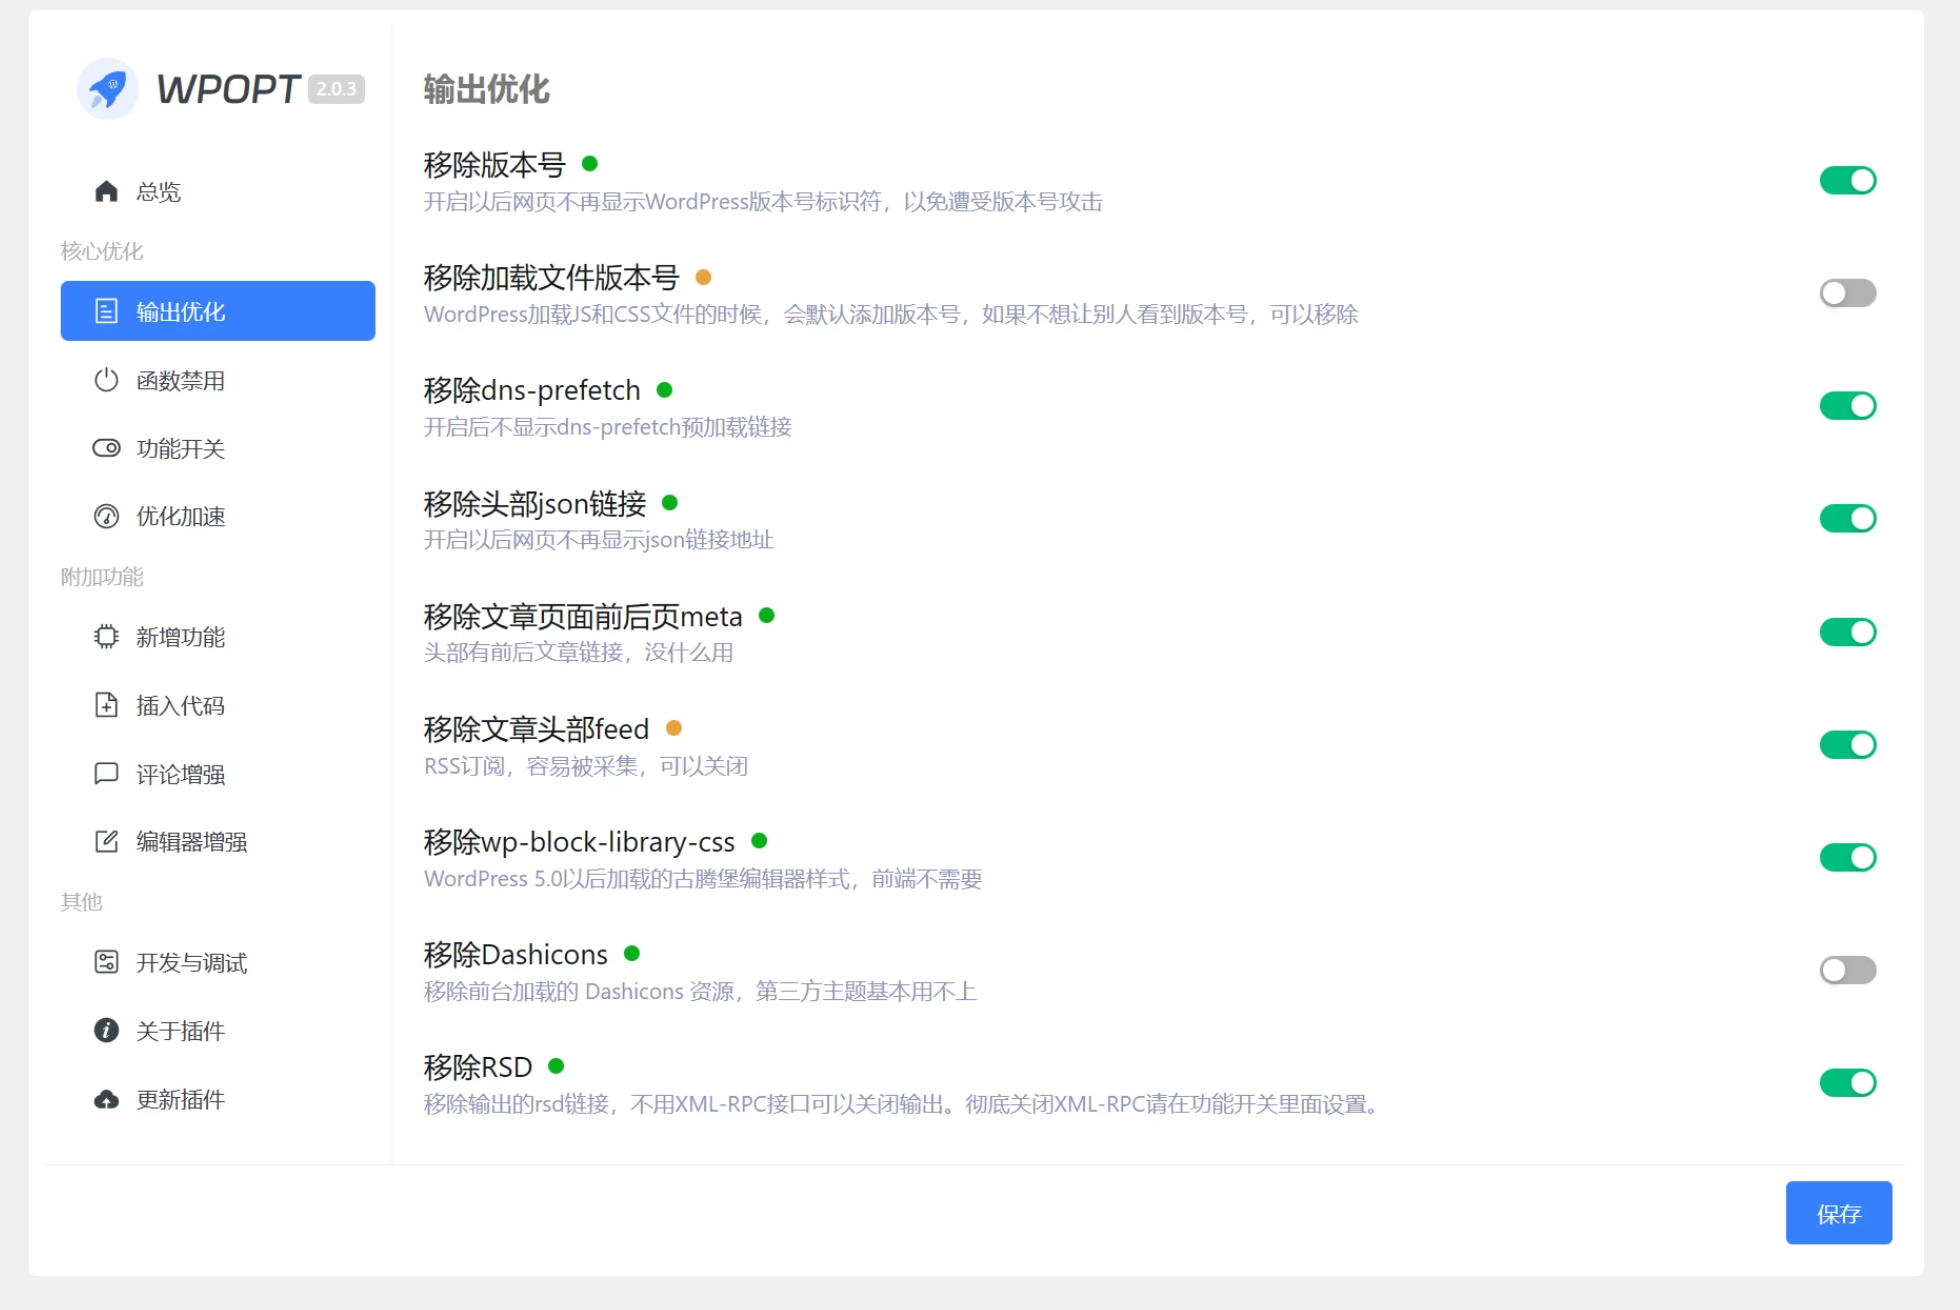Click the switch icon for 功能开关
Screen dimensions: 1960x1310
[x=106, y=448]
